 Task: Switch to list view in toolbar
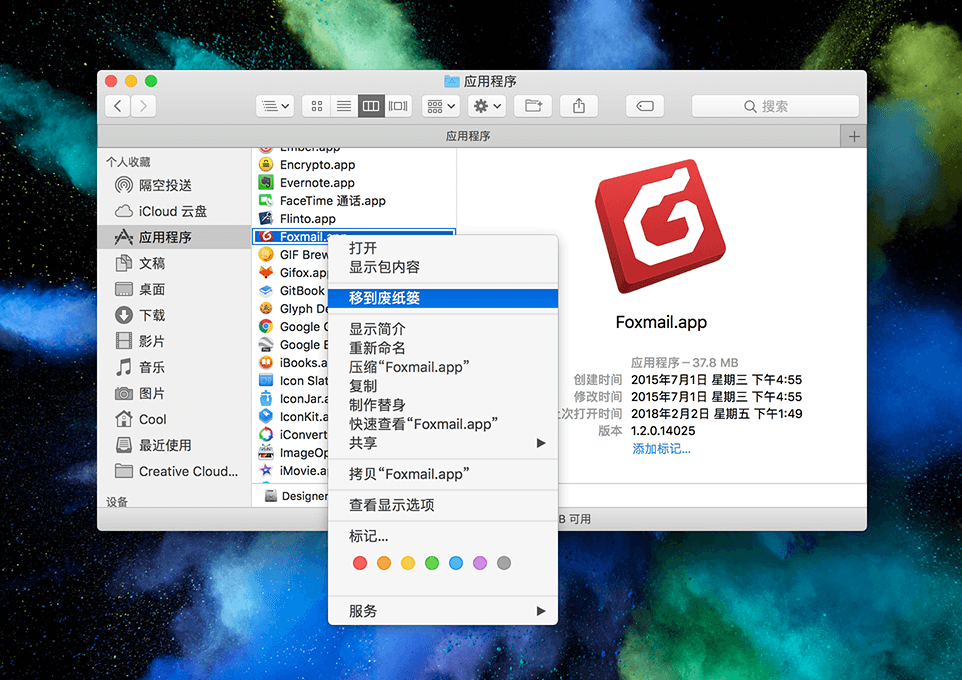344,106
